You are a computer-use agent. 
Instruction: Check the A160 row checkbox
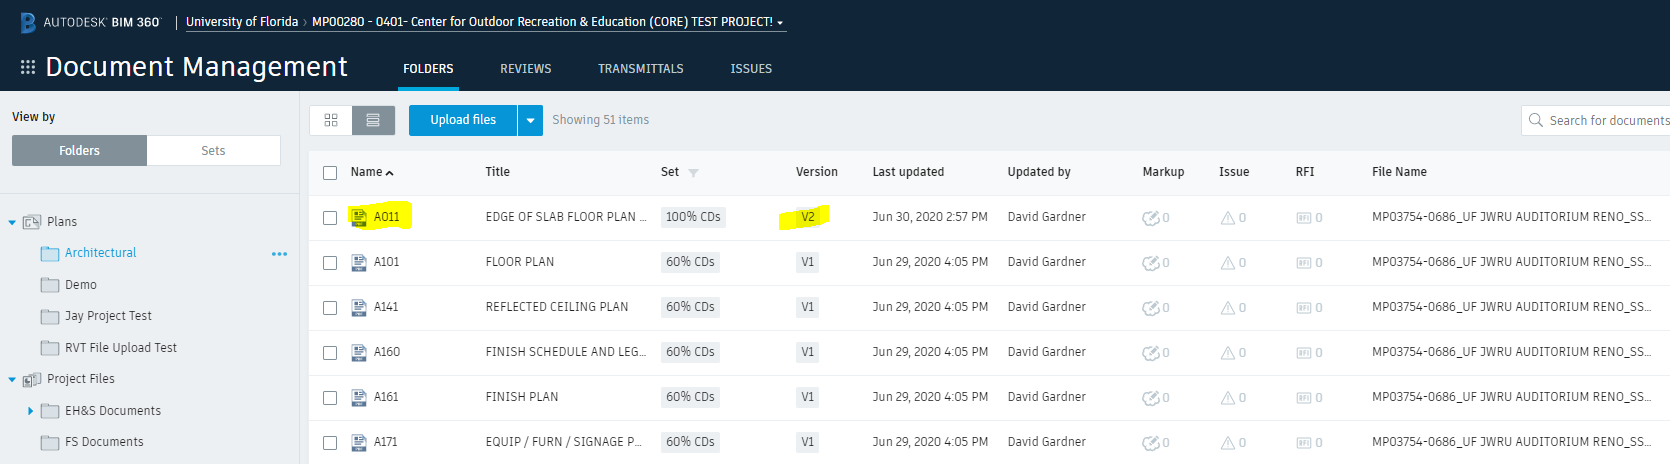pos(330,353)
